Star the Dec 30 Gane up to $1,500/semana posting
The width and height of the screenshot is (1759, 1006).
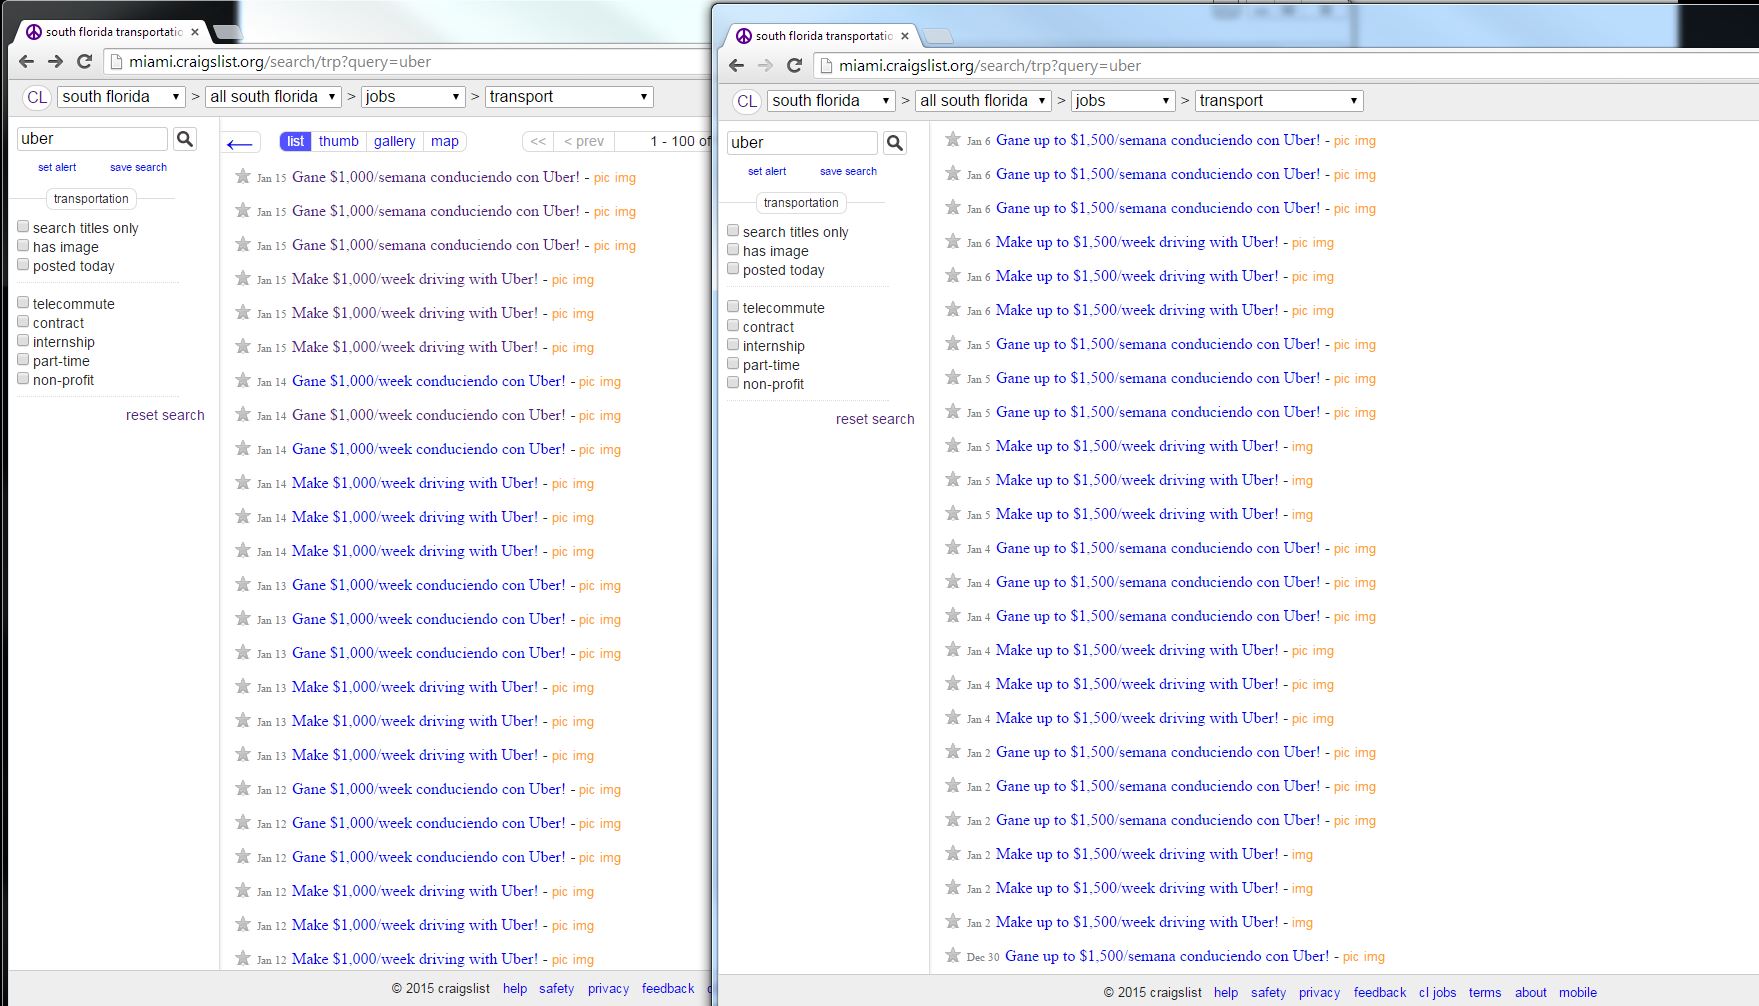[x=953, y=956]
